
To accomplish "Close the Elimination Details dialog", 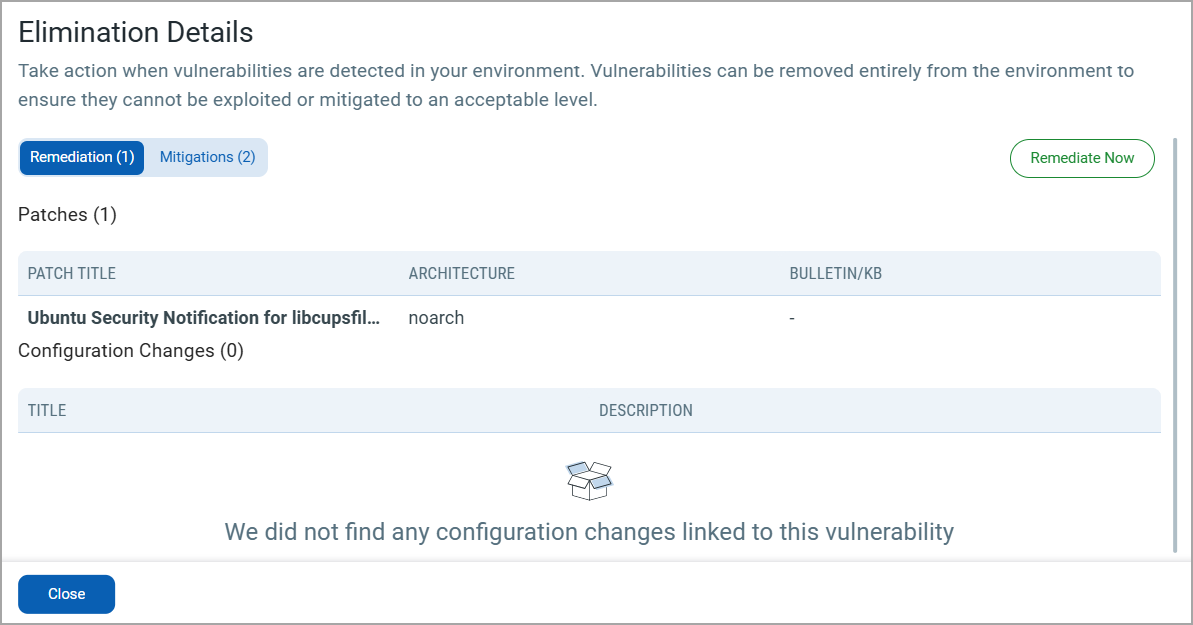I will click(66, 594).
